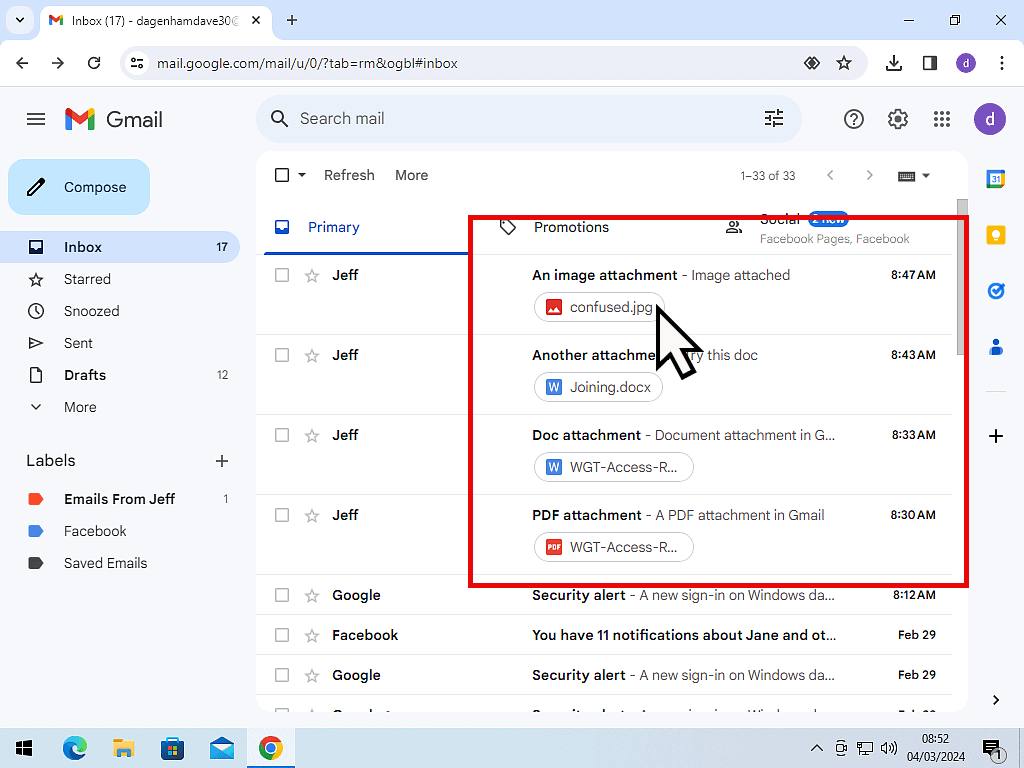1024x768 pixels.
Task: Open Mail app in Windows taskbar
Action: [x=221, y=748]
